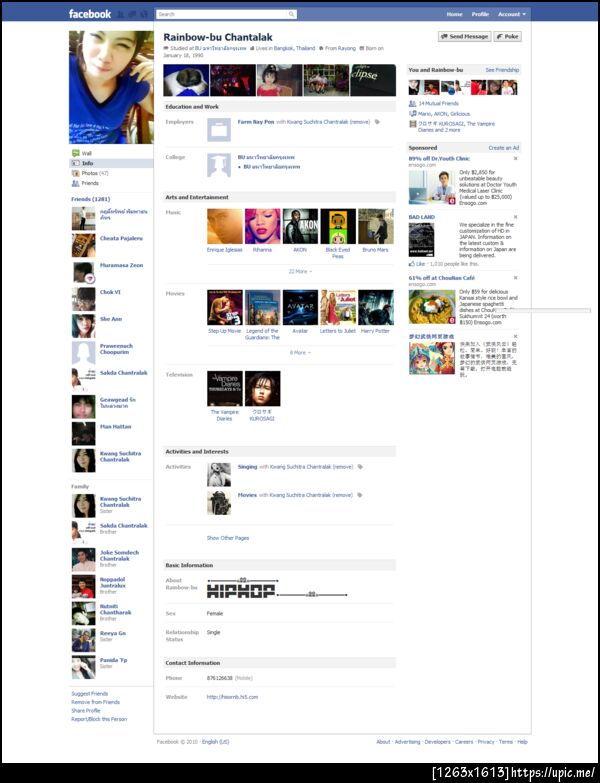Click Suggest Friends link

pos(89,694)
